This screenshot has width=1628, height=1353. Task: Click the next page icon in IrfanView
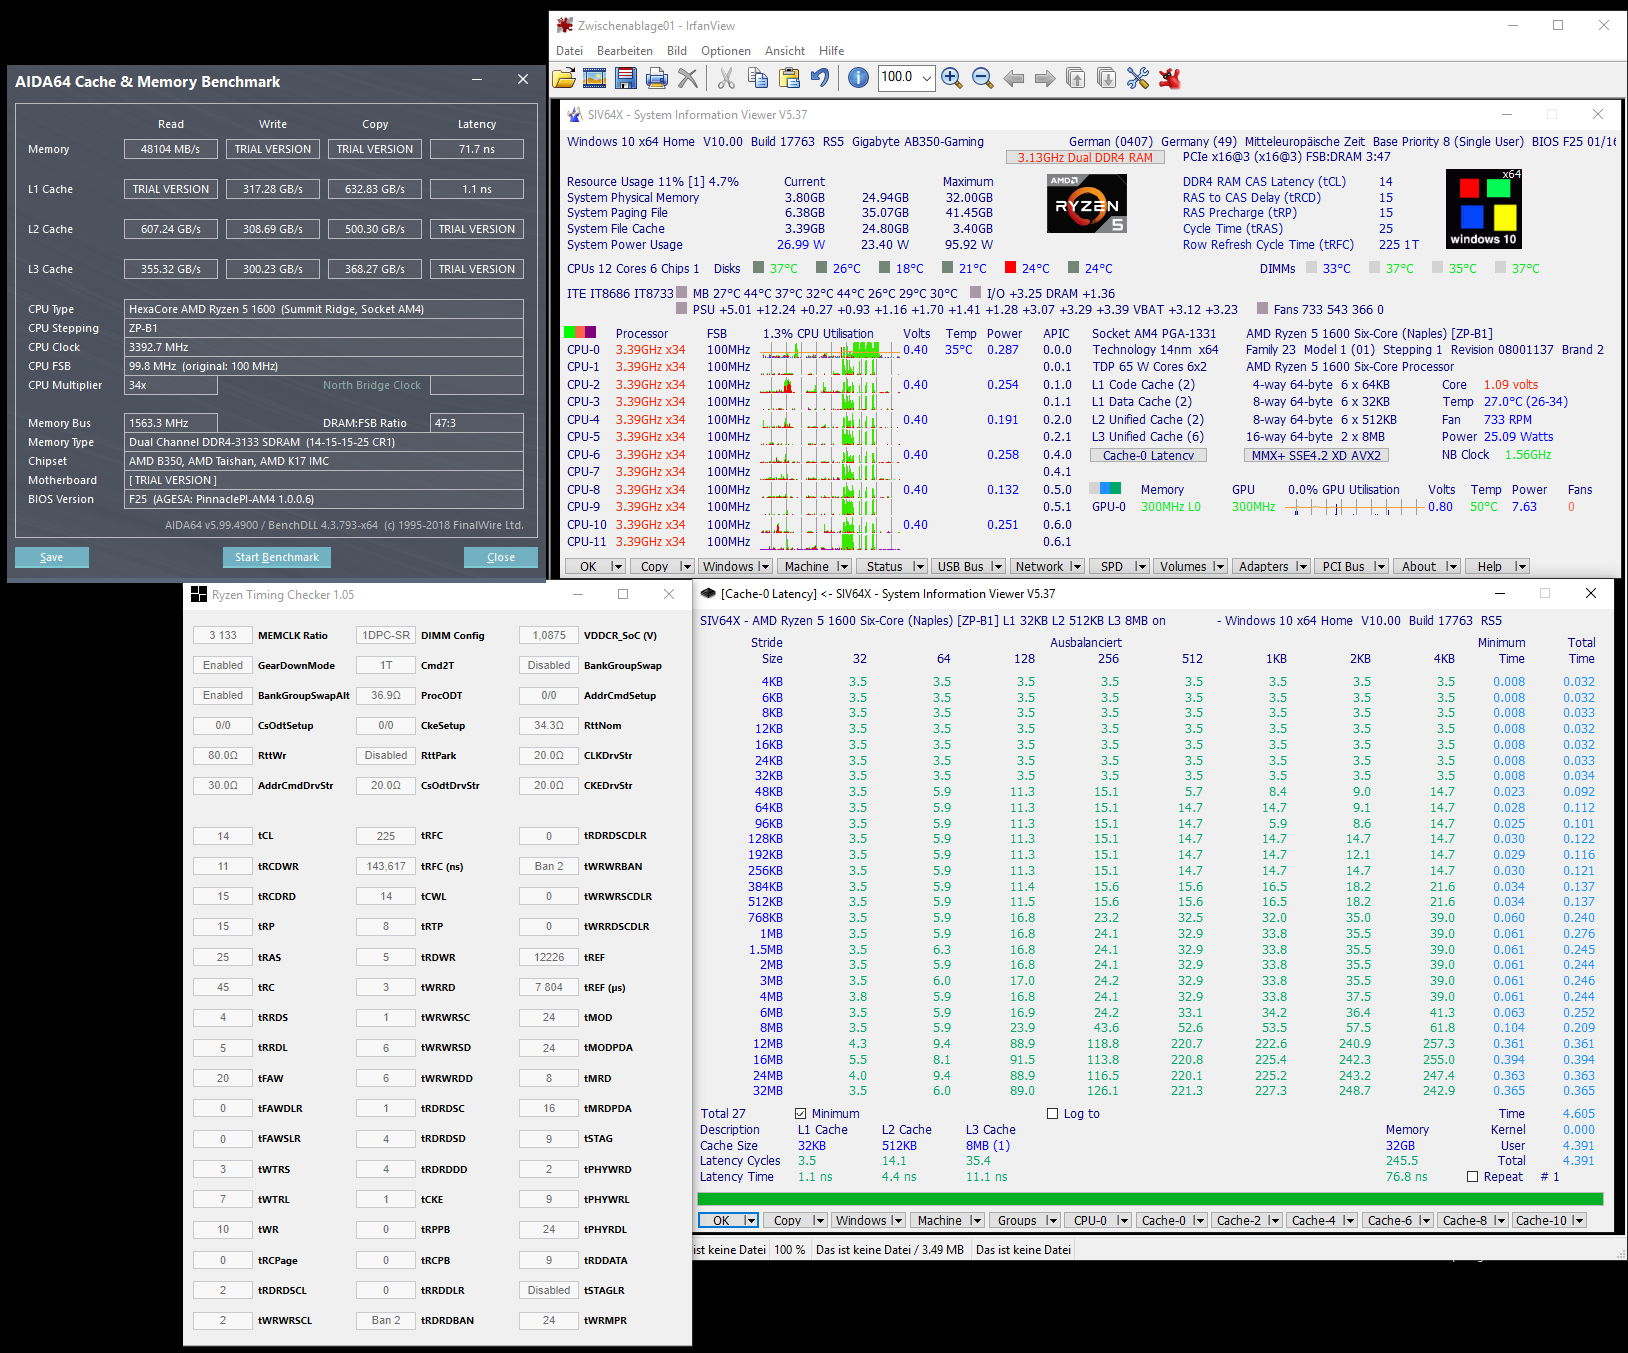[1107, 78]
